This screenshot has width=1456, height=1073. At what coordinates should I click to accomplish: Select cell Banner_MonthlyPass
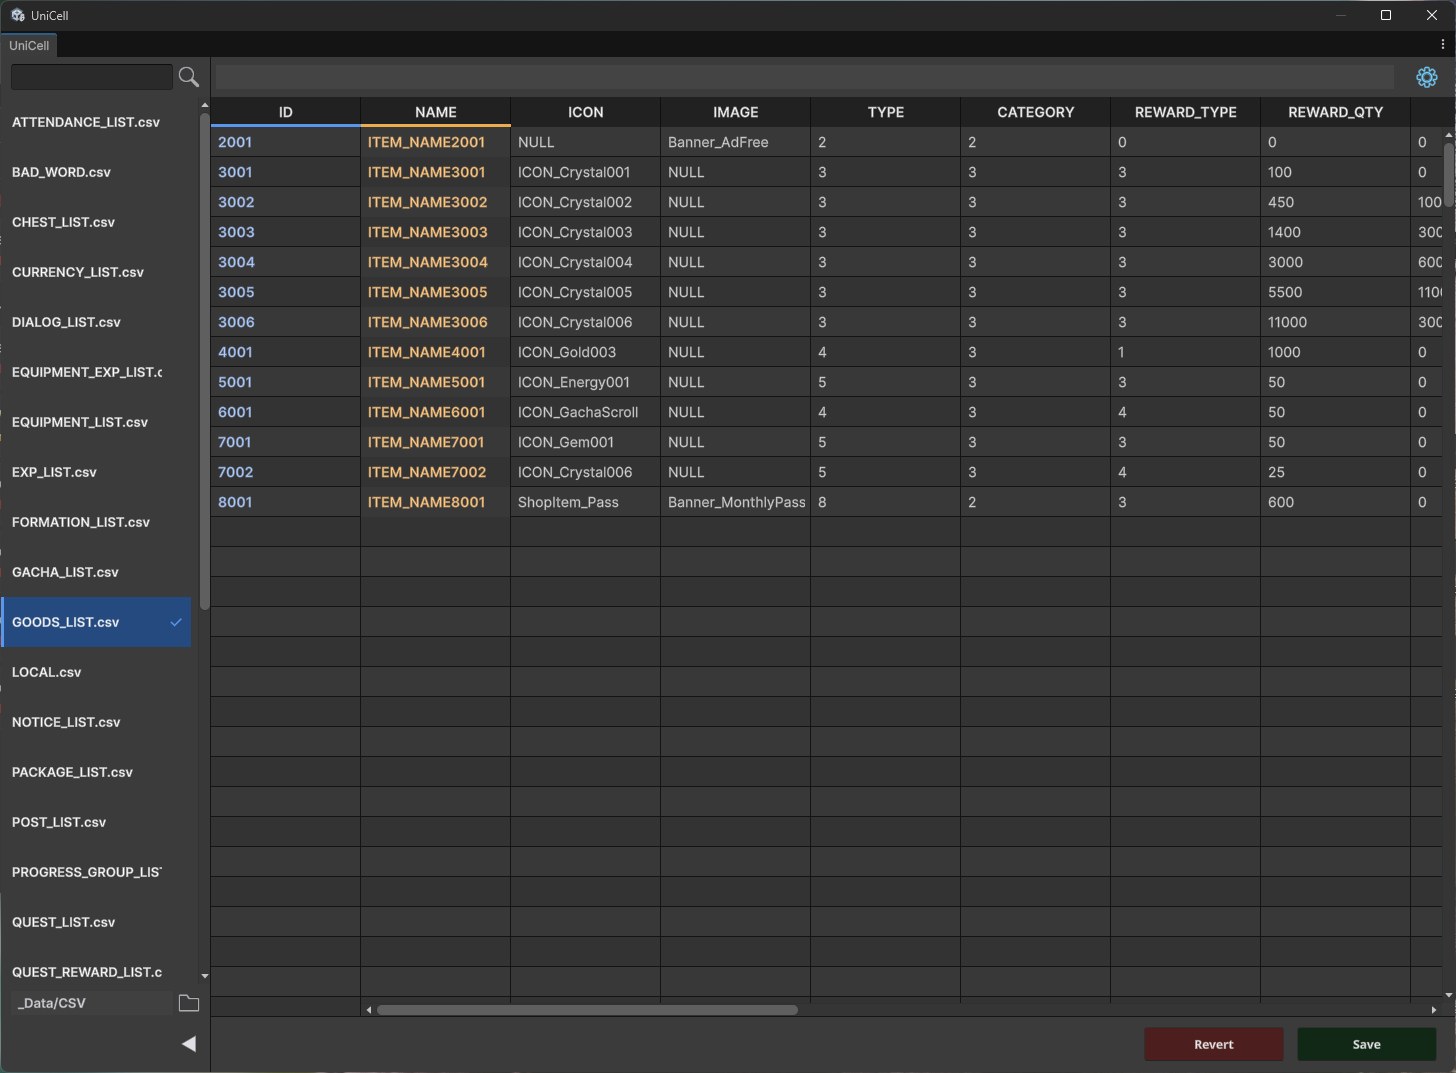[735, 502]
